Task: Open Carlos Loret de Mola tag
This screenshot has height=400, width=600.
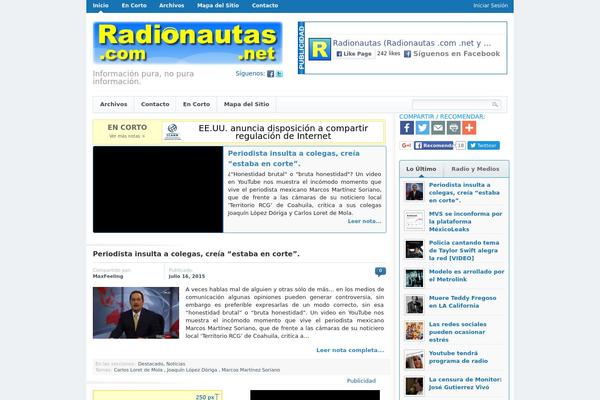Action: tap(138, 370)
